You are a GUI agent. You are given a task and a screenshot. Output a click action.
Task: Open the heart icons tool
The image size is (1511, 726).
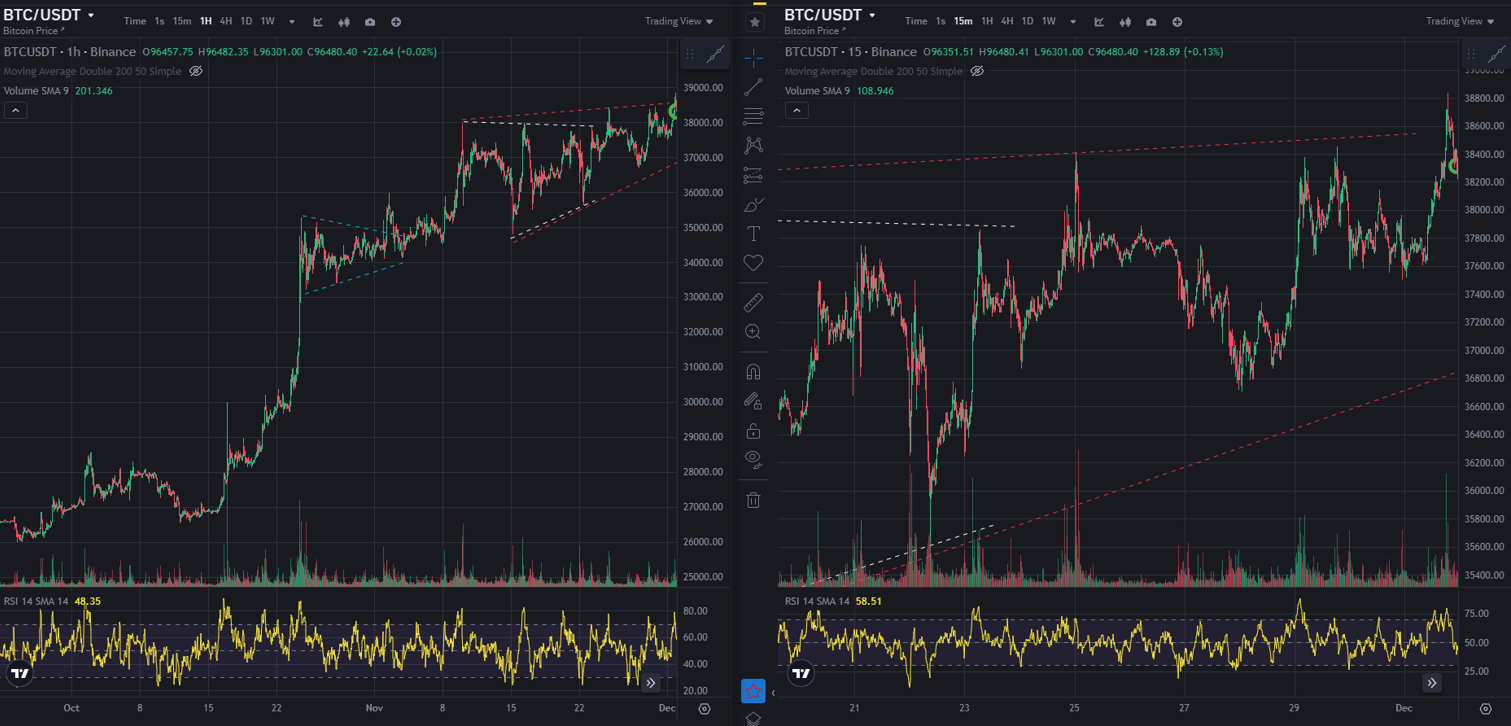tap(753, 263)
